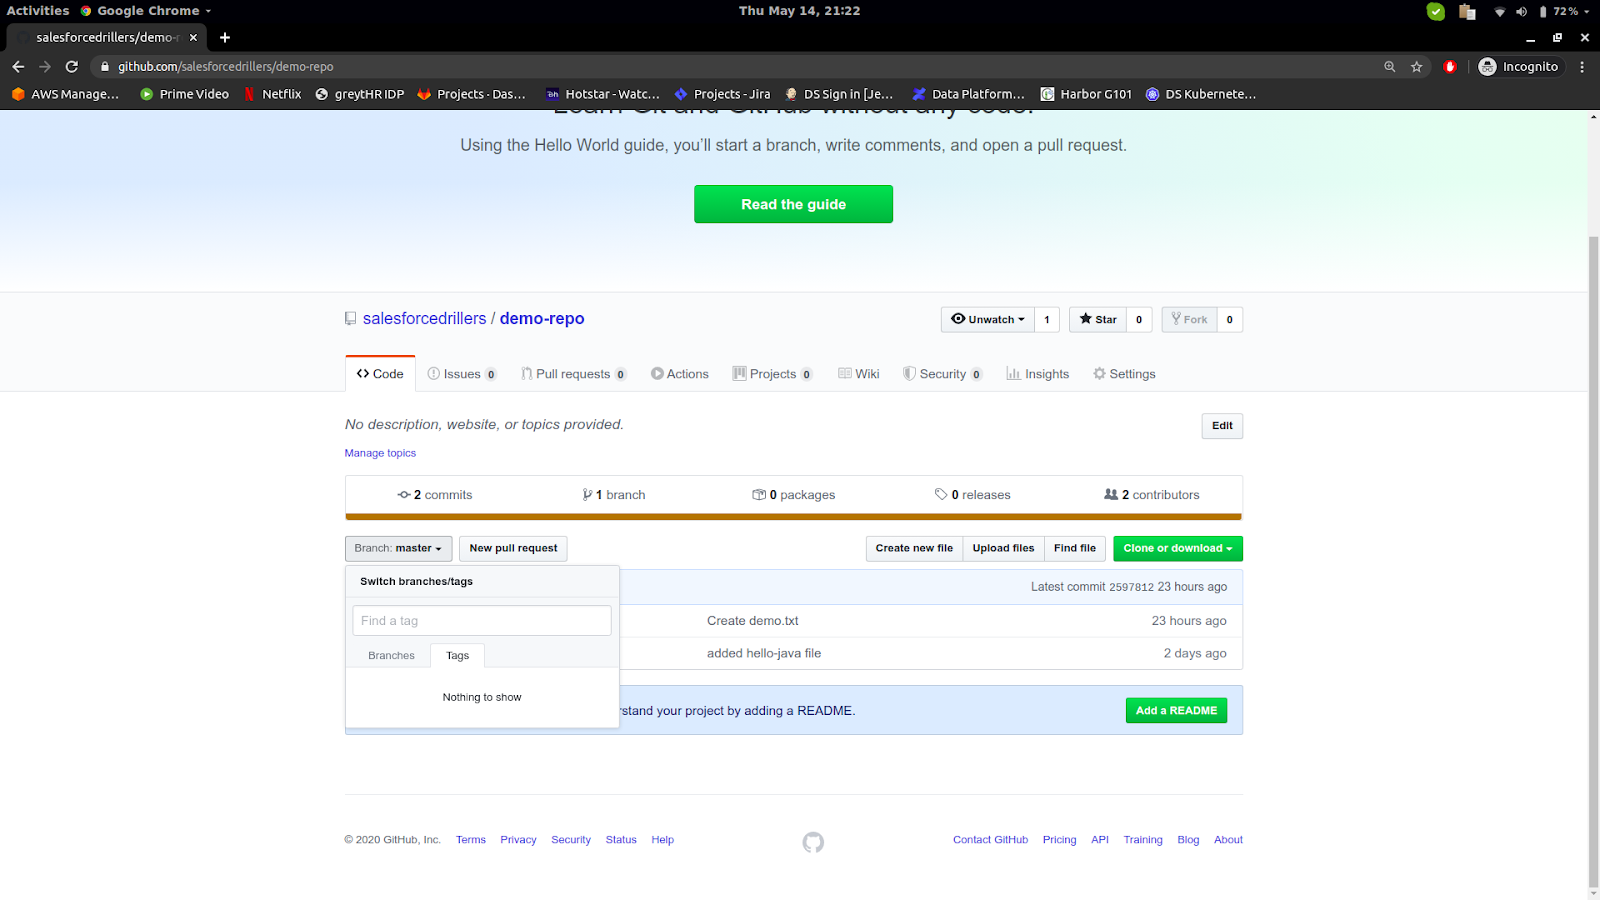Screen dimensions: 1600x900
Task: Close the salesforcedrillers/demo-repo tab
Action: pyautogui.click(x=193, y=37)
